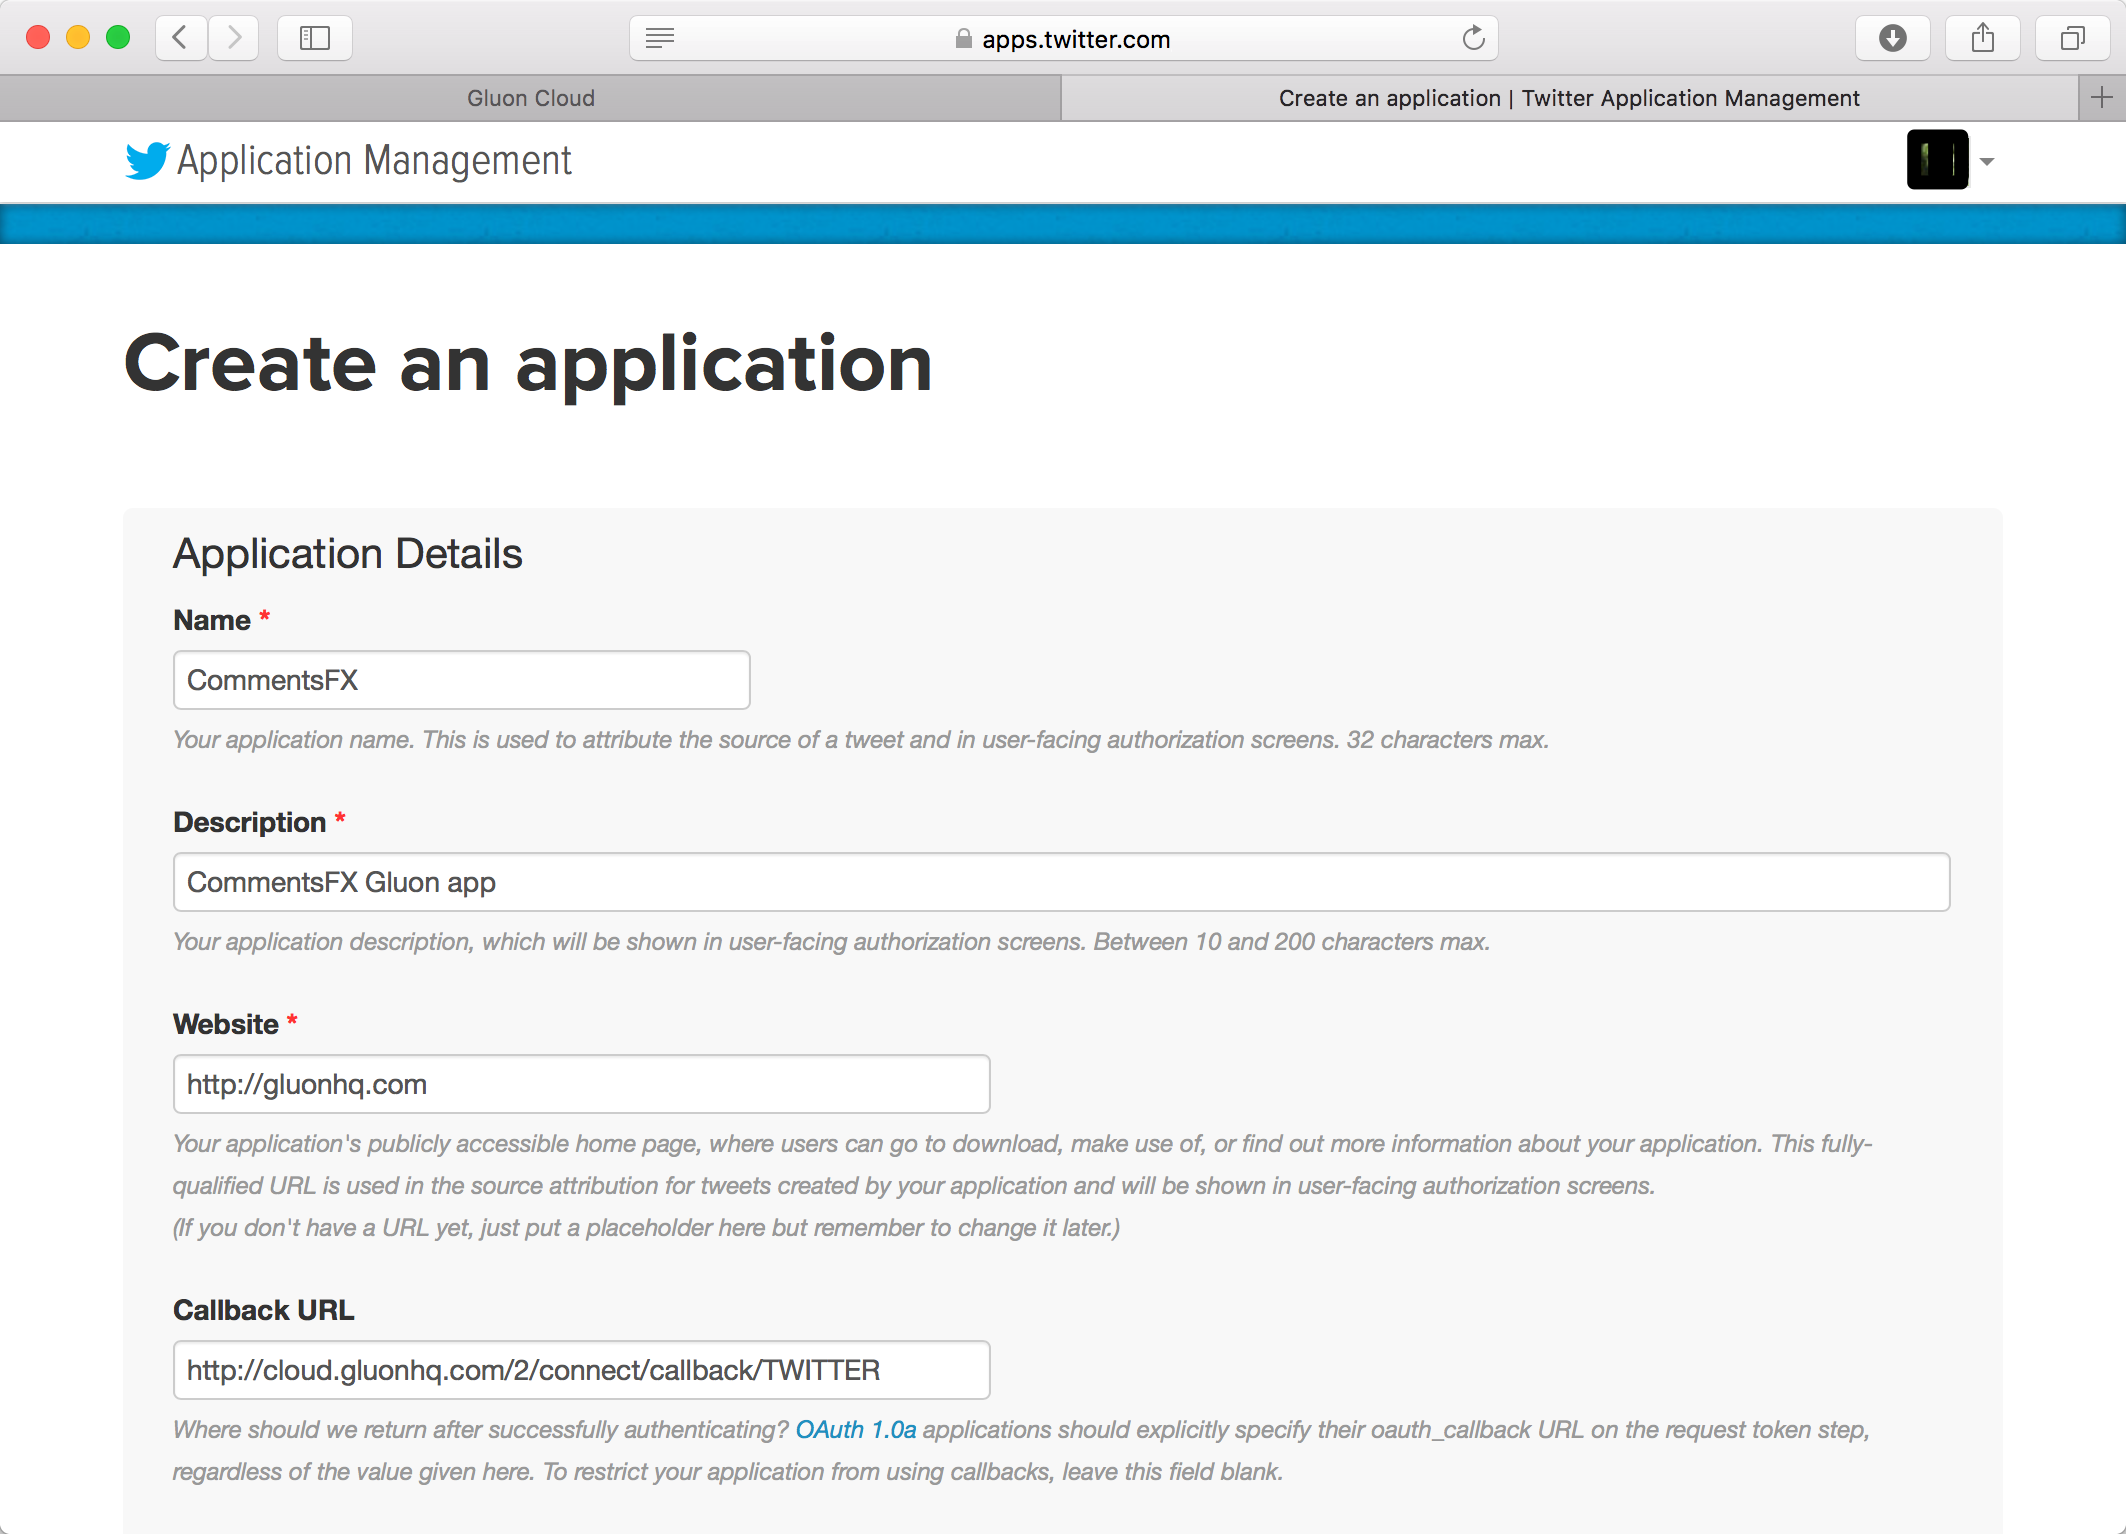Open the account avatar menu
The image size is (2126, 1534).
click(1937, 160)
